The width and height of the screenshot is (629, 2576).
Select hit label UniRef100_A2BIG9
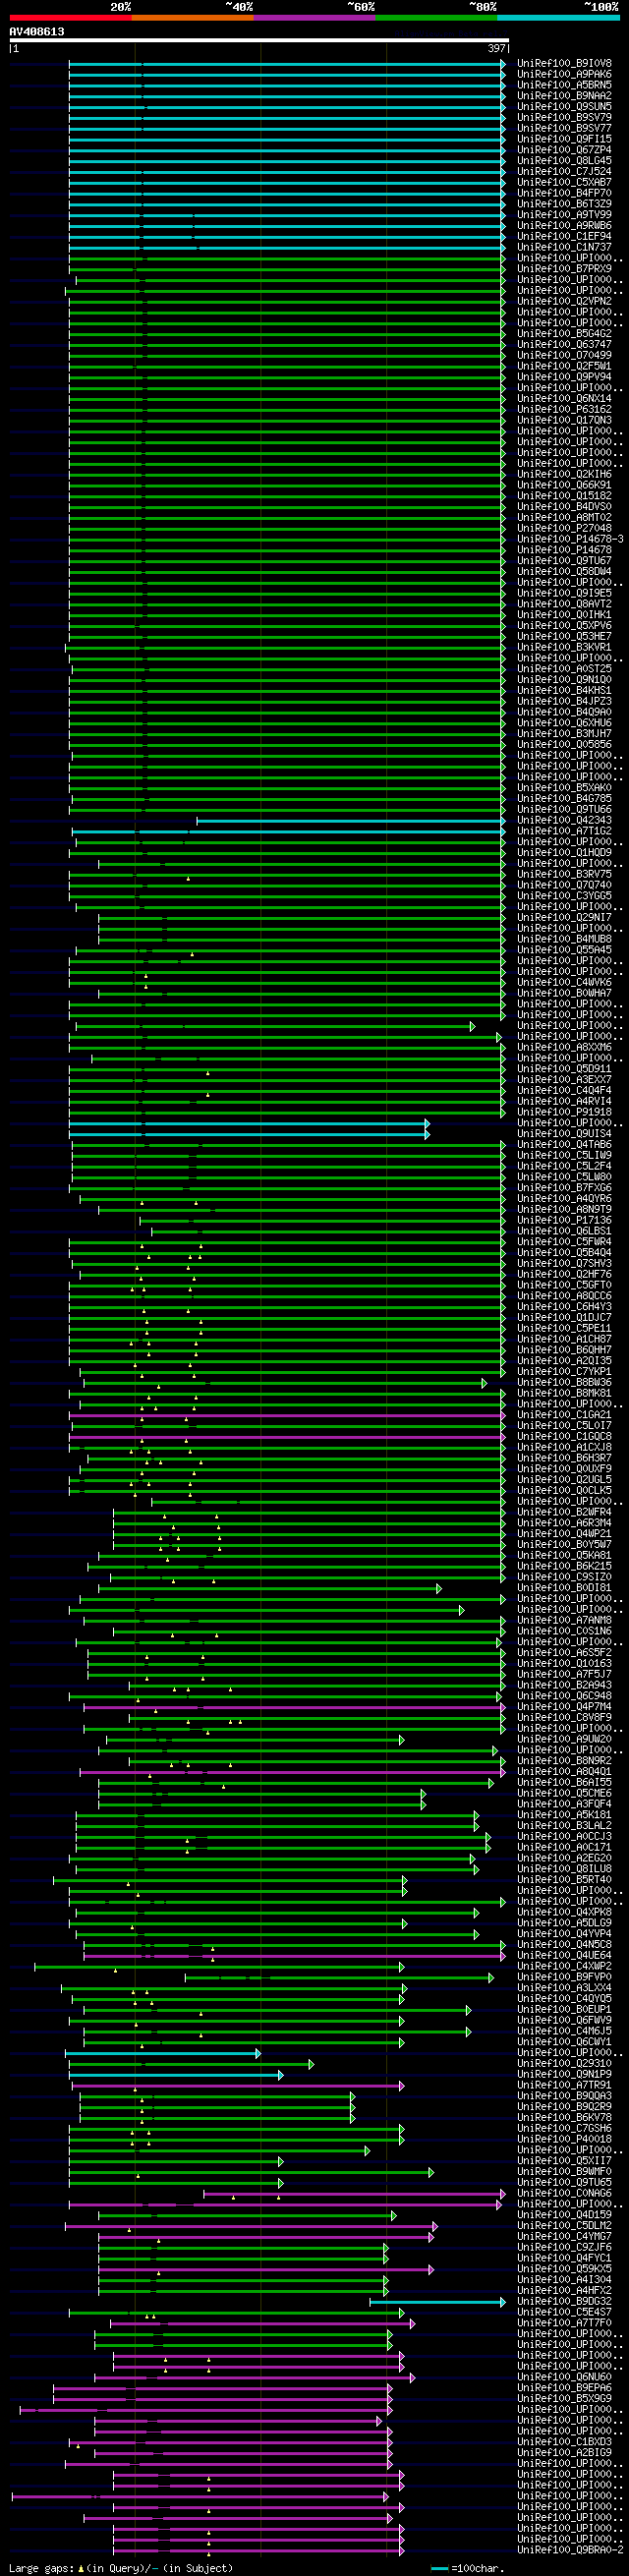pyautogui.click(x=564, y=2452)
